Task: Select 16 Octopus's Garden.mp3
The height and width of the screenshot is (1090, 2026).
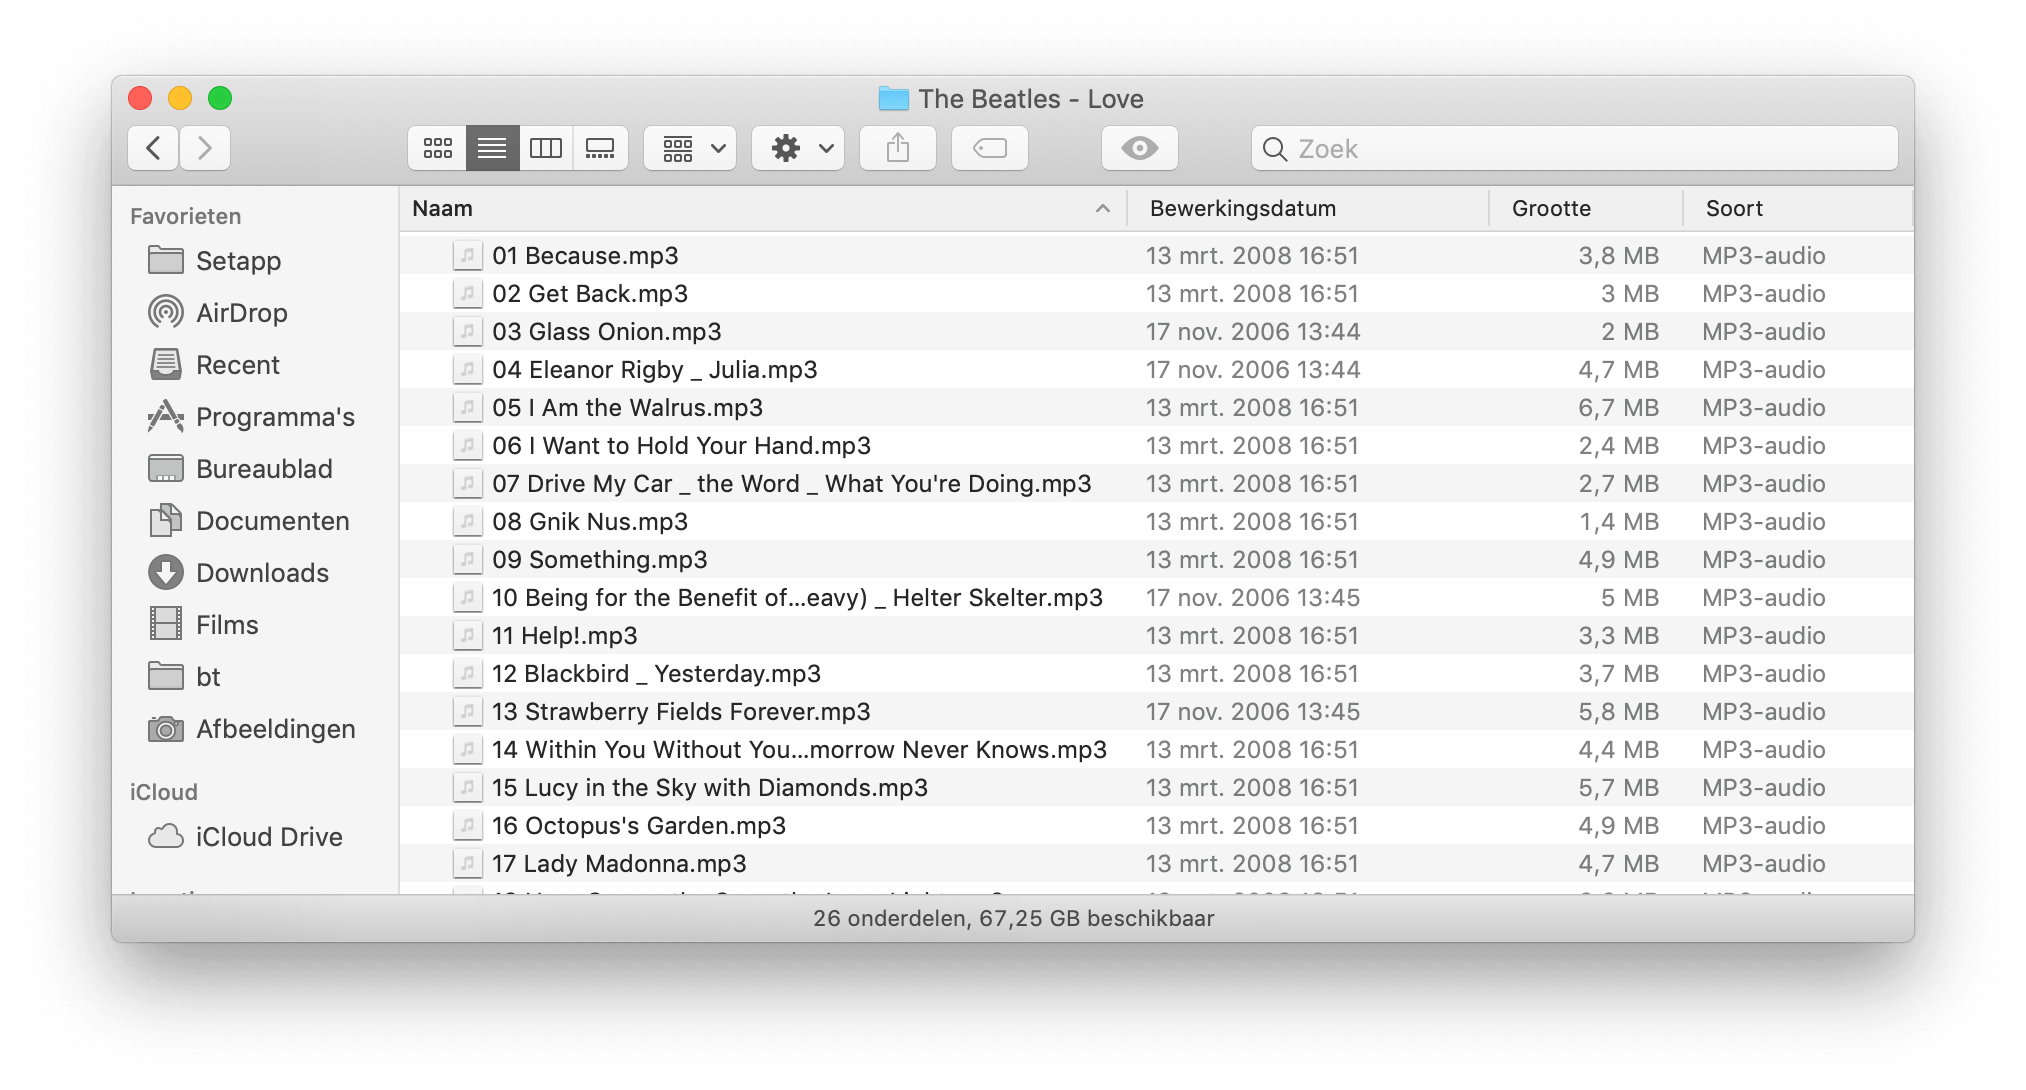Action: click(1156, 826)
